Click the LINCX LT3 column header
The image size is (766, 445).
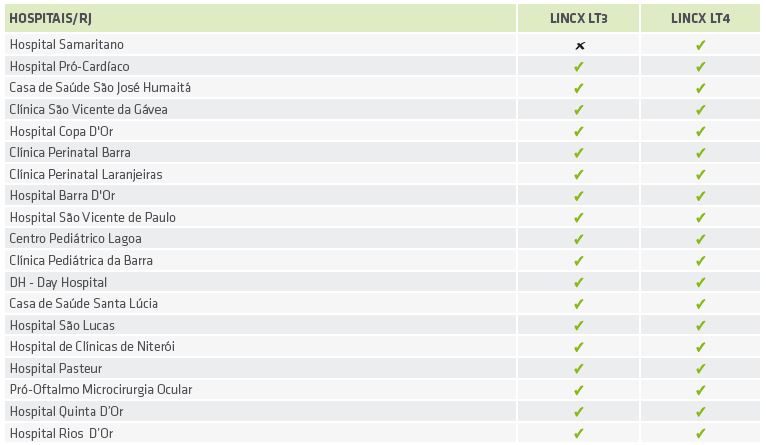[x=579, y=19]
